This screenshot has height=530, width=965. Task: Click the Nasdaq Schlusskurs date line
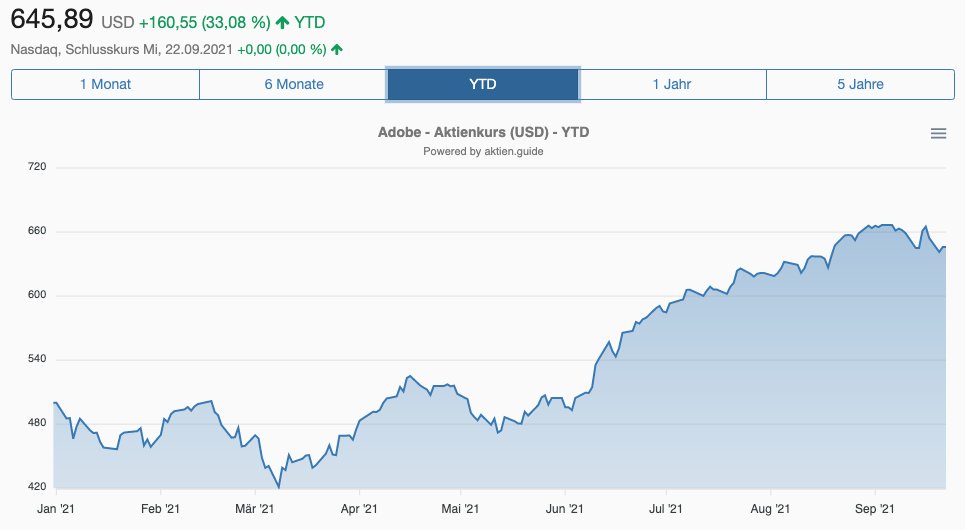point(121,48)
